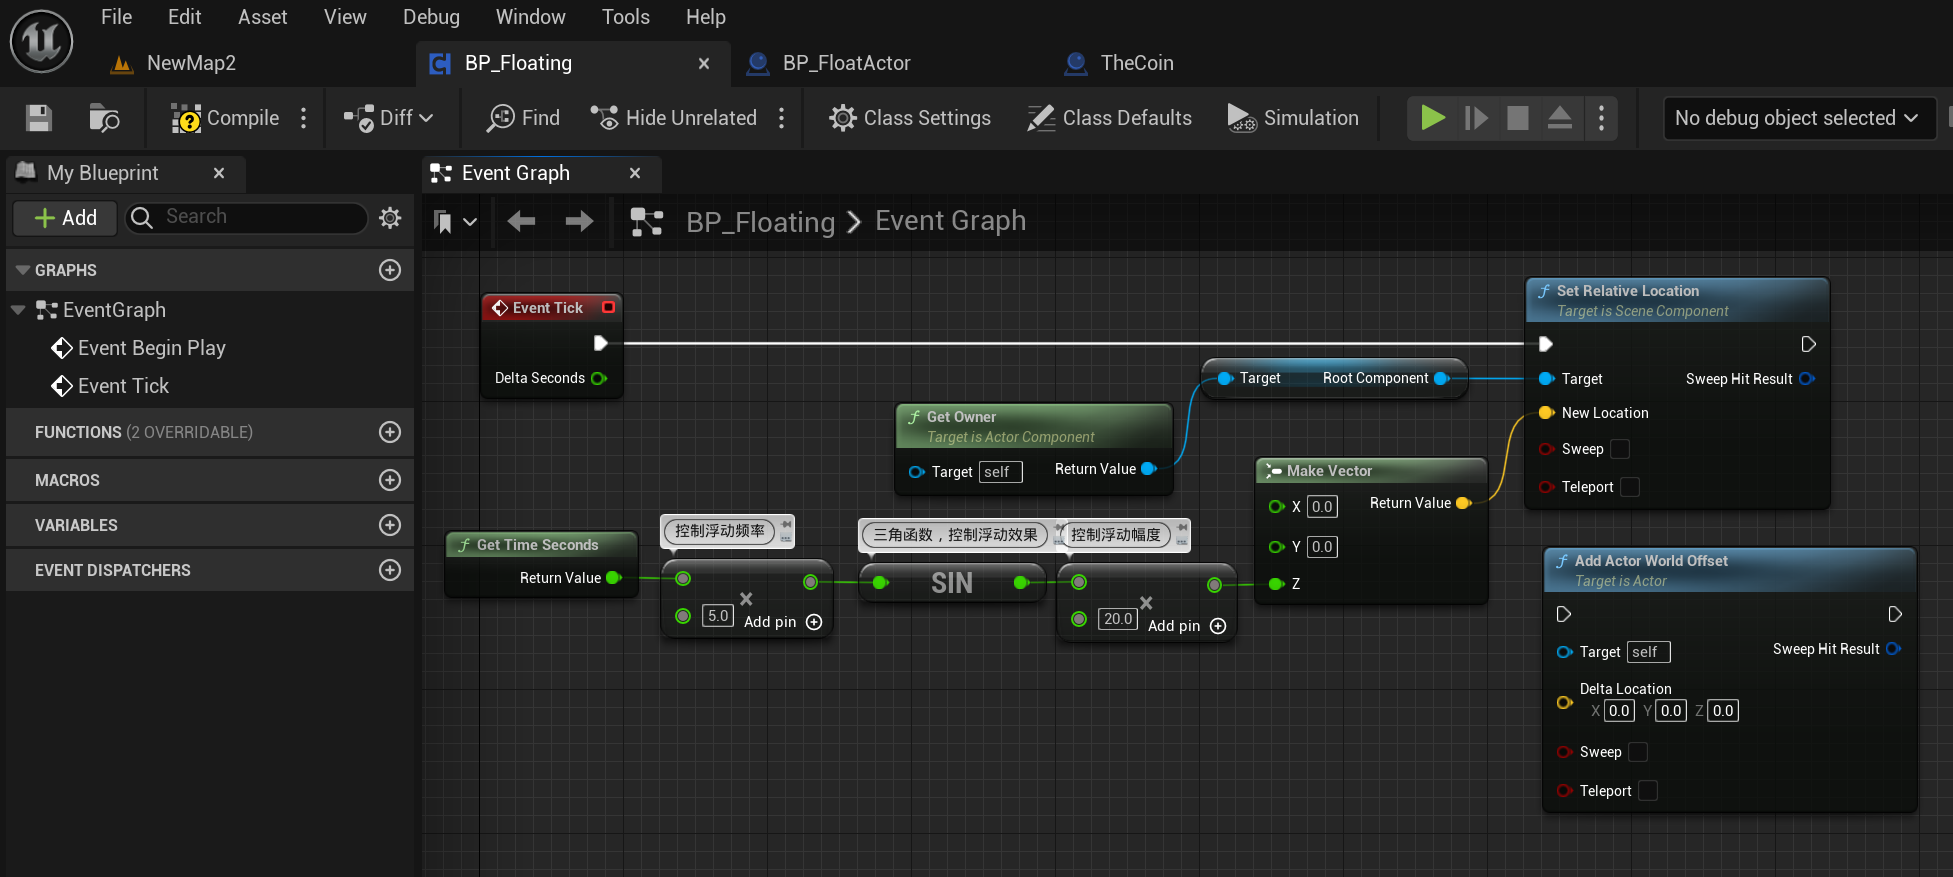1953x877 pixels.
Task: Open the Edit menu
Action: [185, 17]
